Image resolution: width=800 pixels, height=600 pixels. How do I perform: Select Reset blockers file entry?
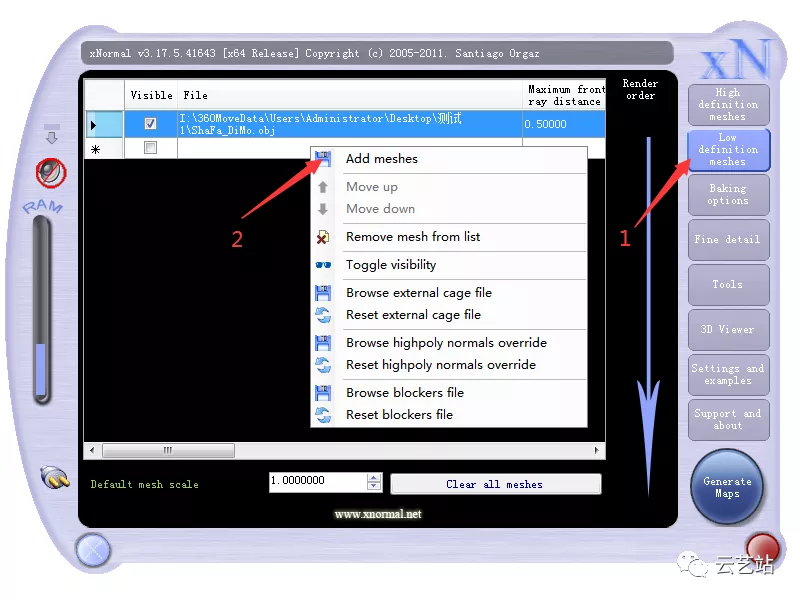click(x=449, y=415)
